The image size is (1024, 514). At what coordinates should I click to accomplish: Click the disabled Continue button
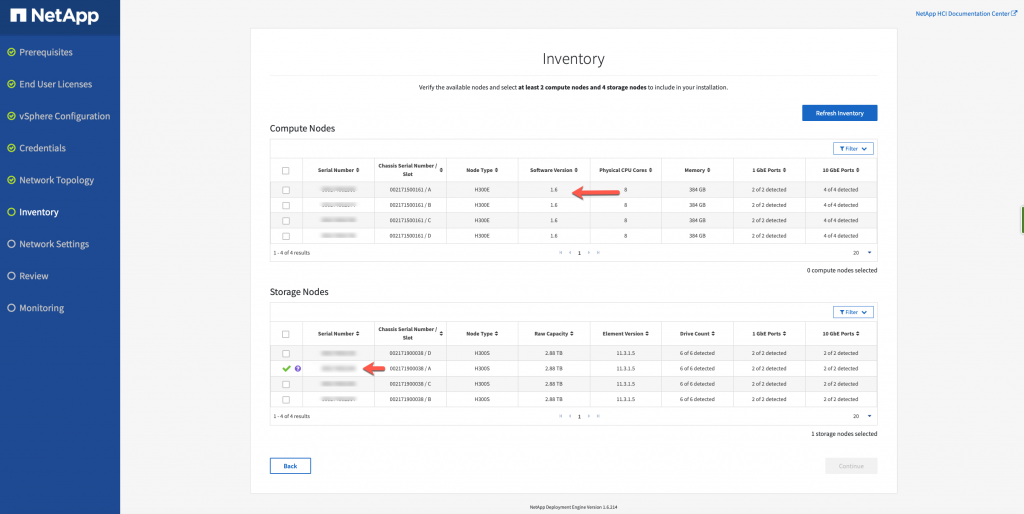click(851, 466)
